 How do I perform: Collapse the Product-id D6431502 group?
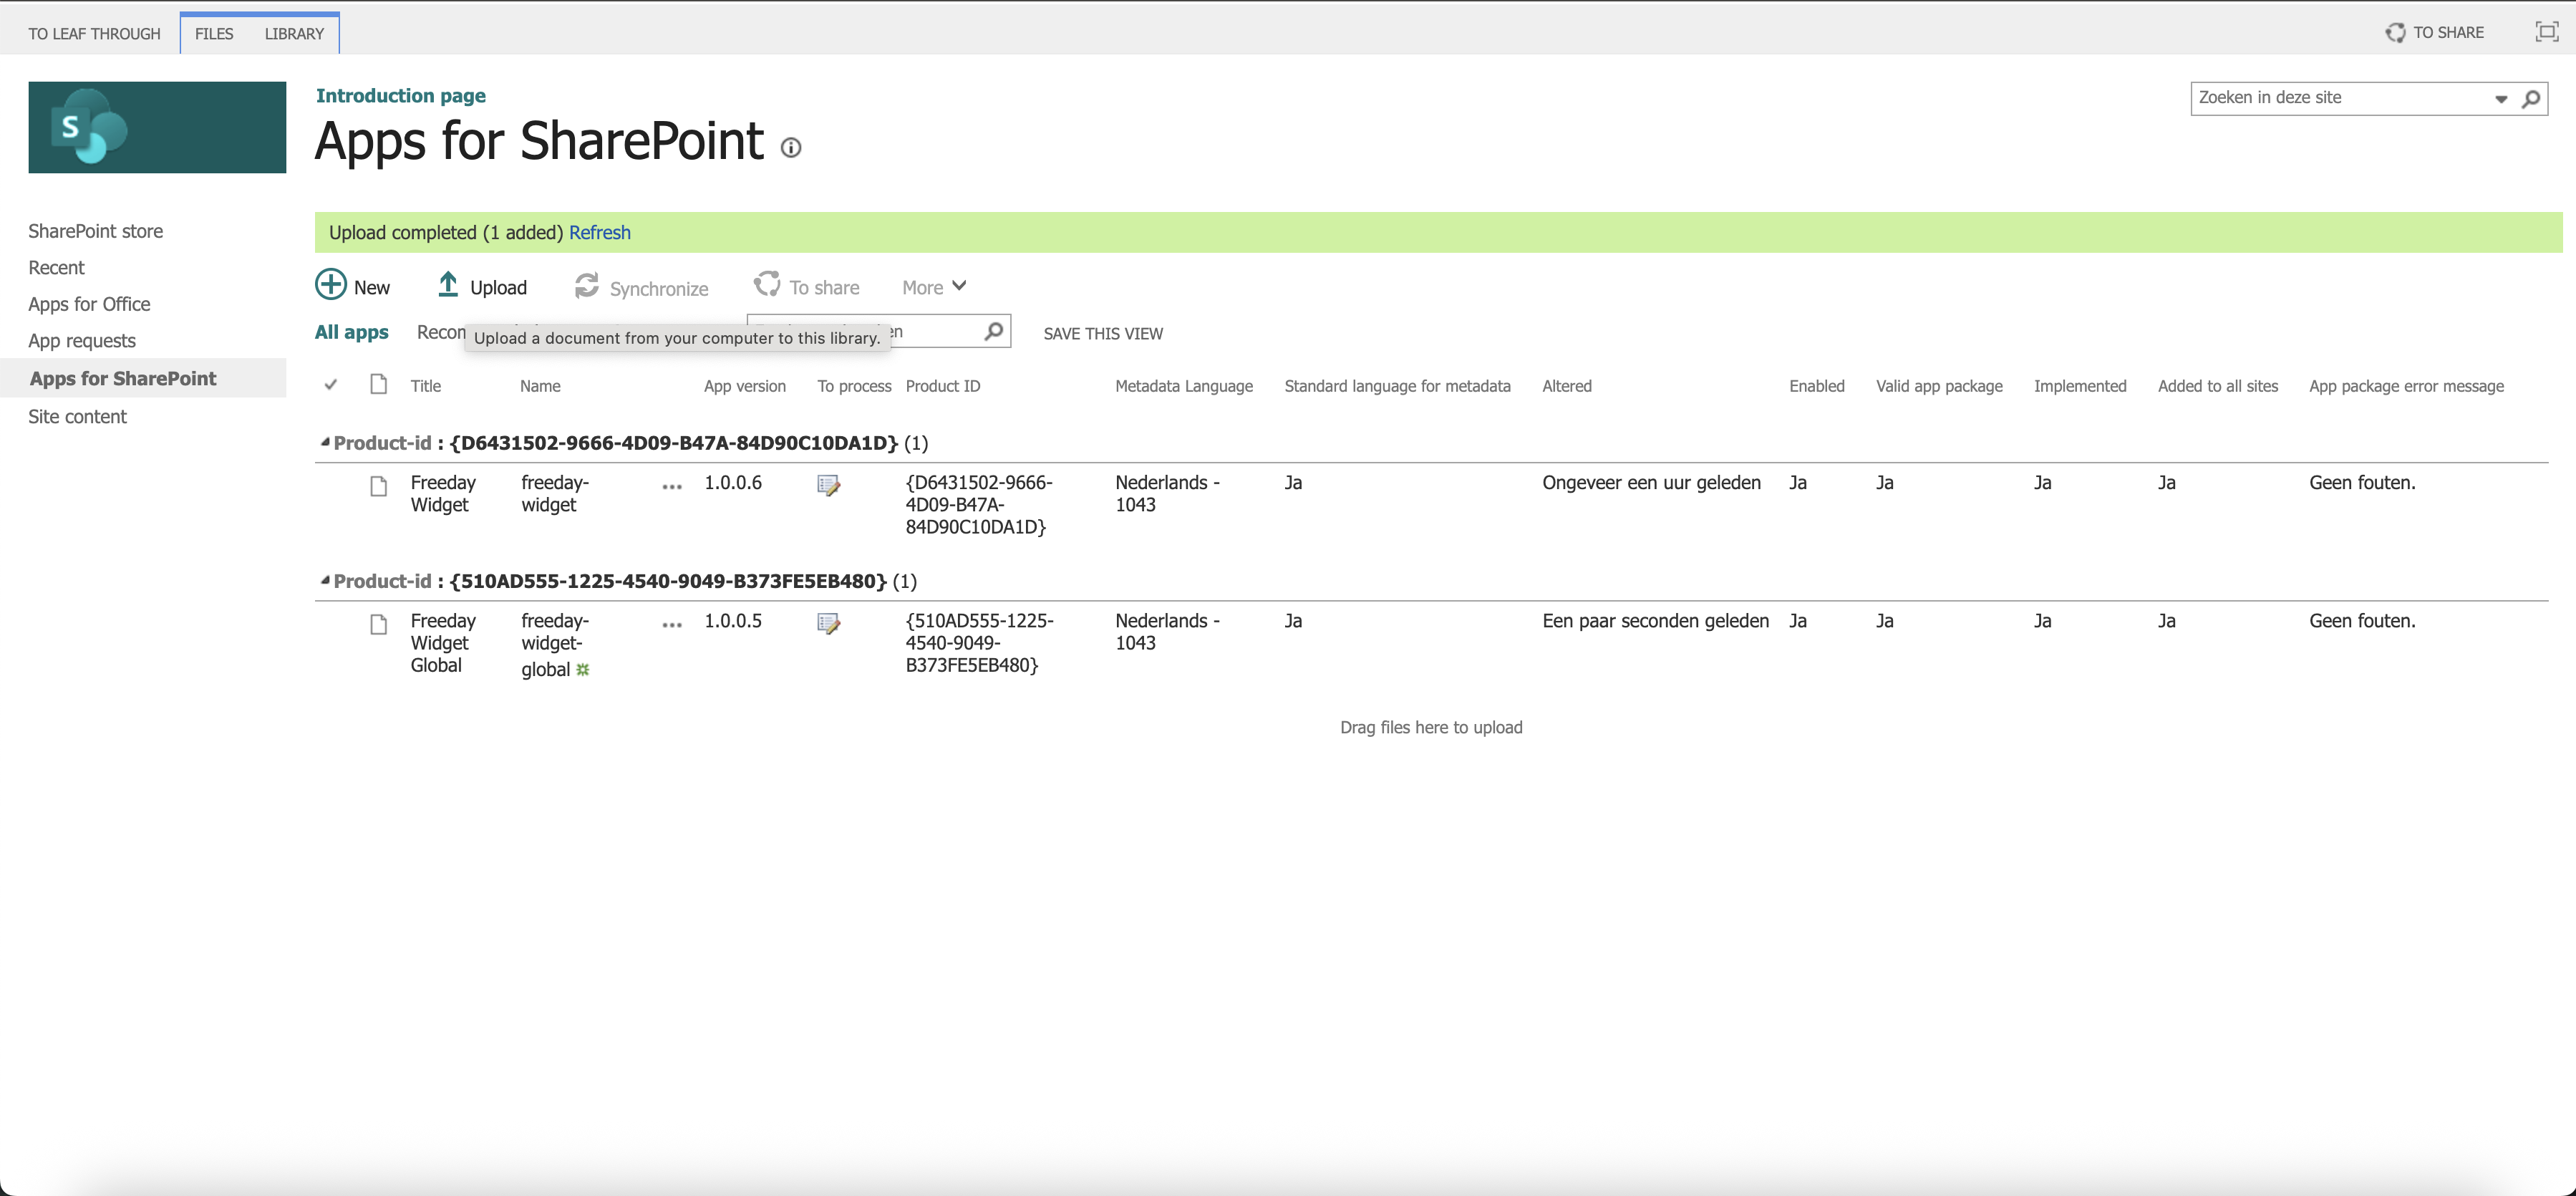tap(325, 442)
